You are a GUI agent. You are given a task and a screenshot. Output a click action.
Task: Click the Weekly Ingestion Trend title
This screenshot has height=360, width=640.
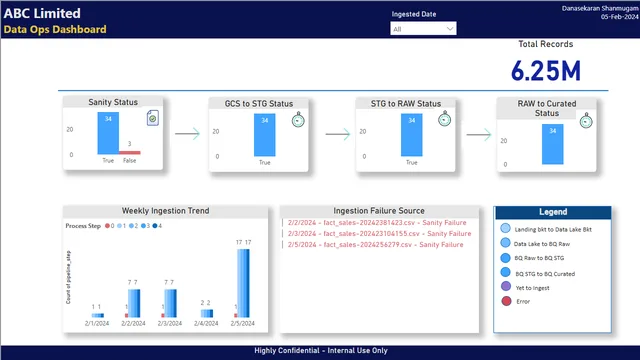click(x=165, y=211)
